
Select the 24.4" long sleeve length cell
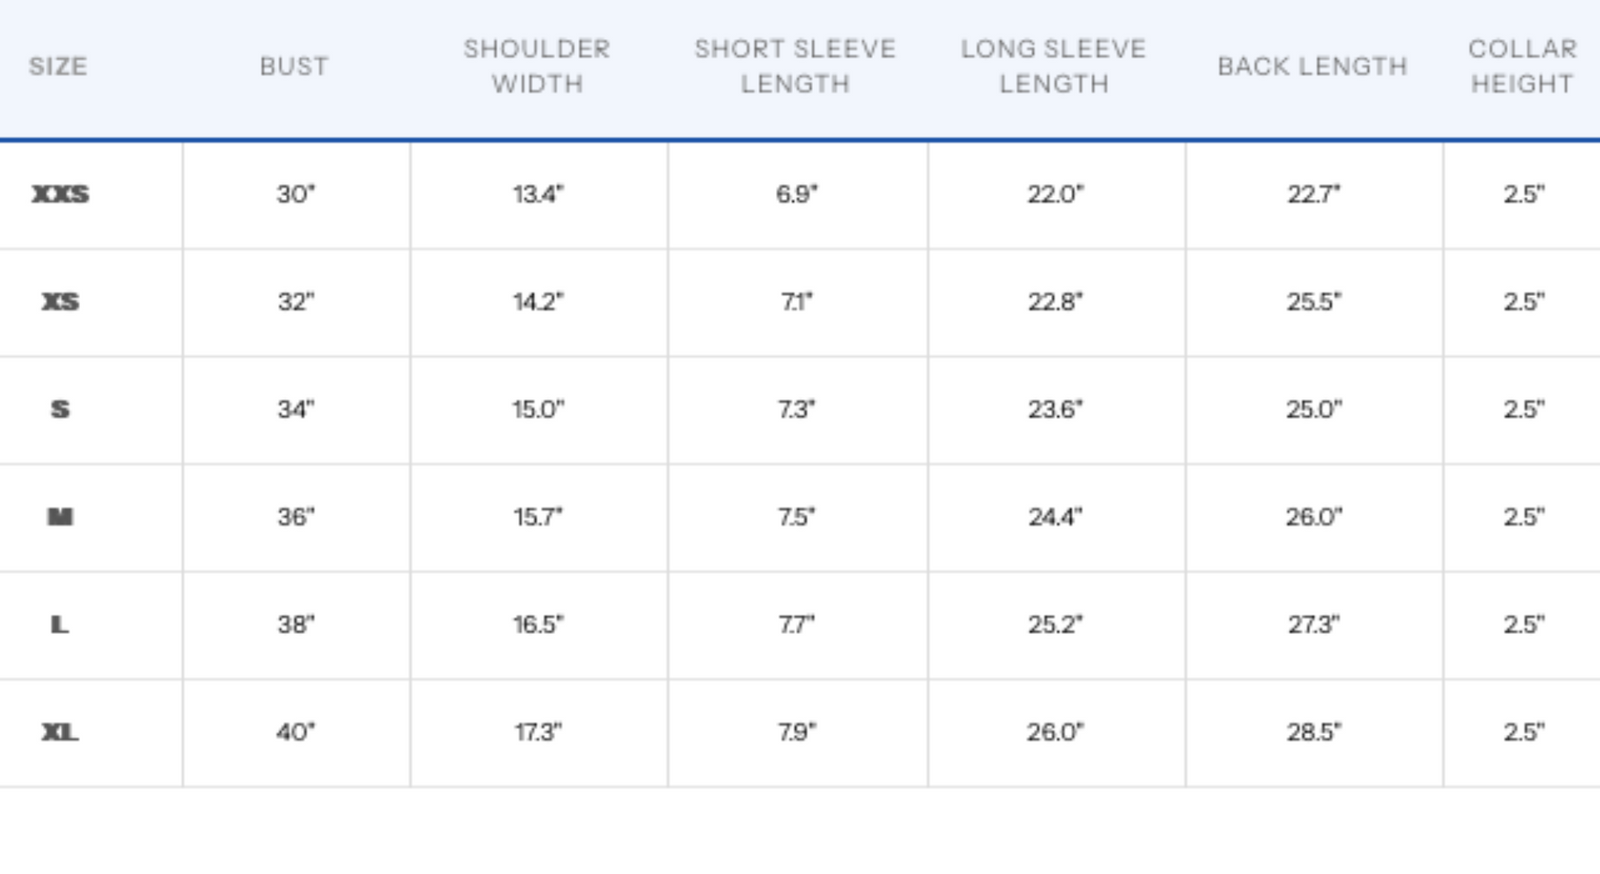pos(1055,517)
